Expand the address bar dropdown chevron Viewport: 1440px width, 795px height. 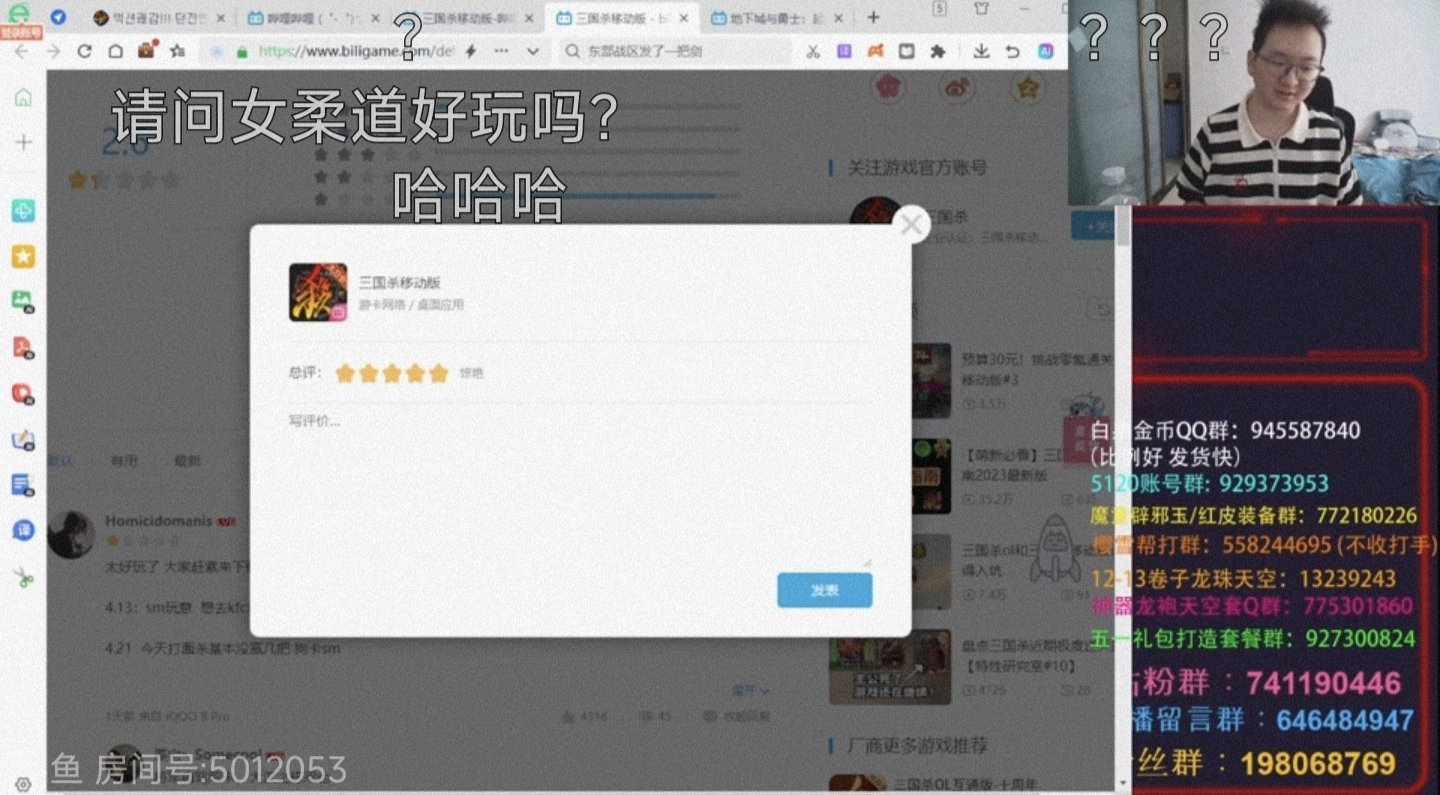(533, 51)
